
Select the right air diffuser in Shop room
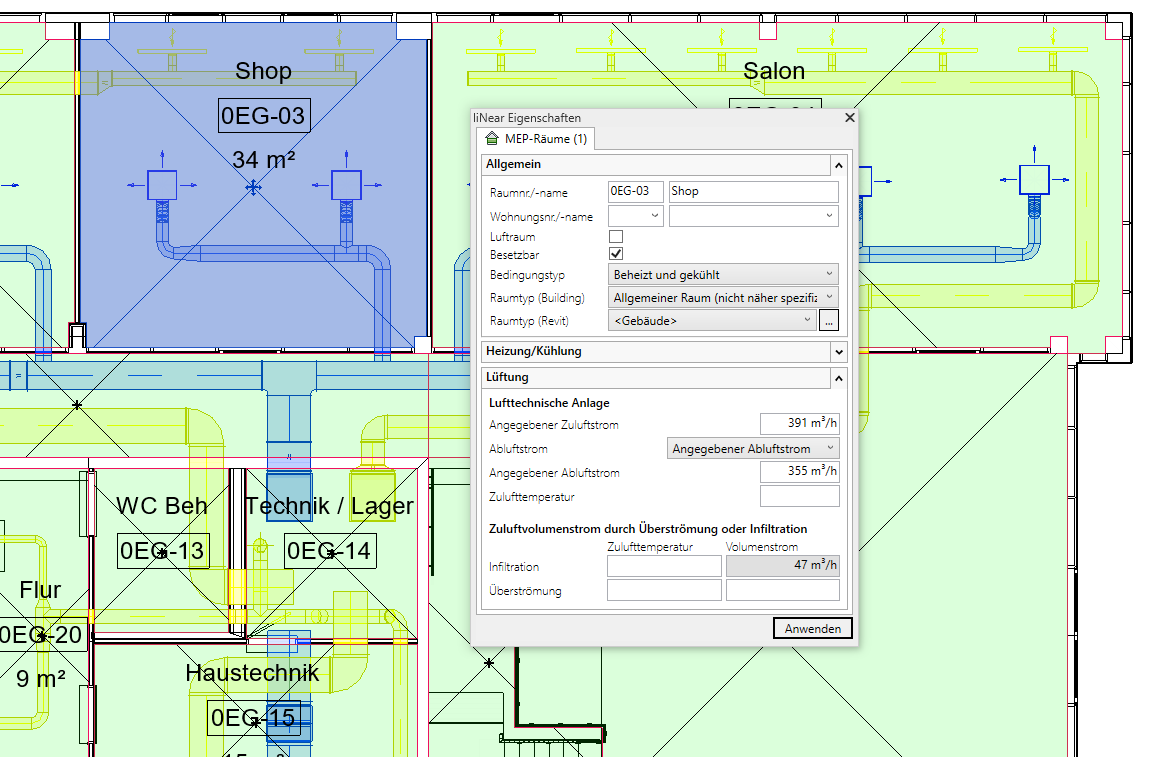coord(346,185)
